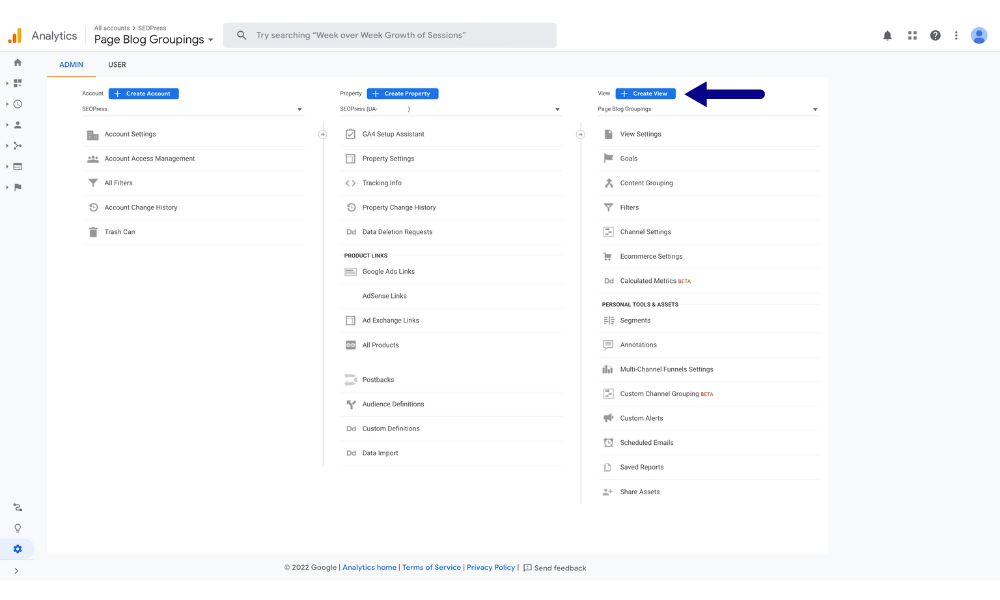
Task: Click Send feedback in footer
Action: [554, 568]
